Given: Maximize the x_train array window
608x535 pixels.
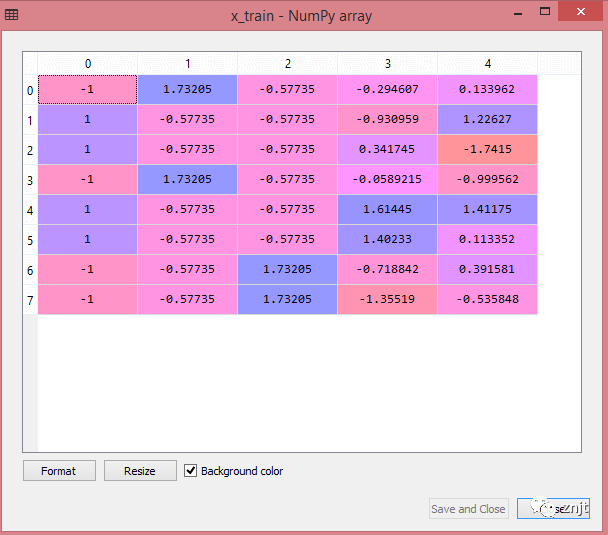Looking at the screenshot, I should [545, 12].
